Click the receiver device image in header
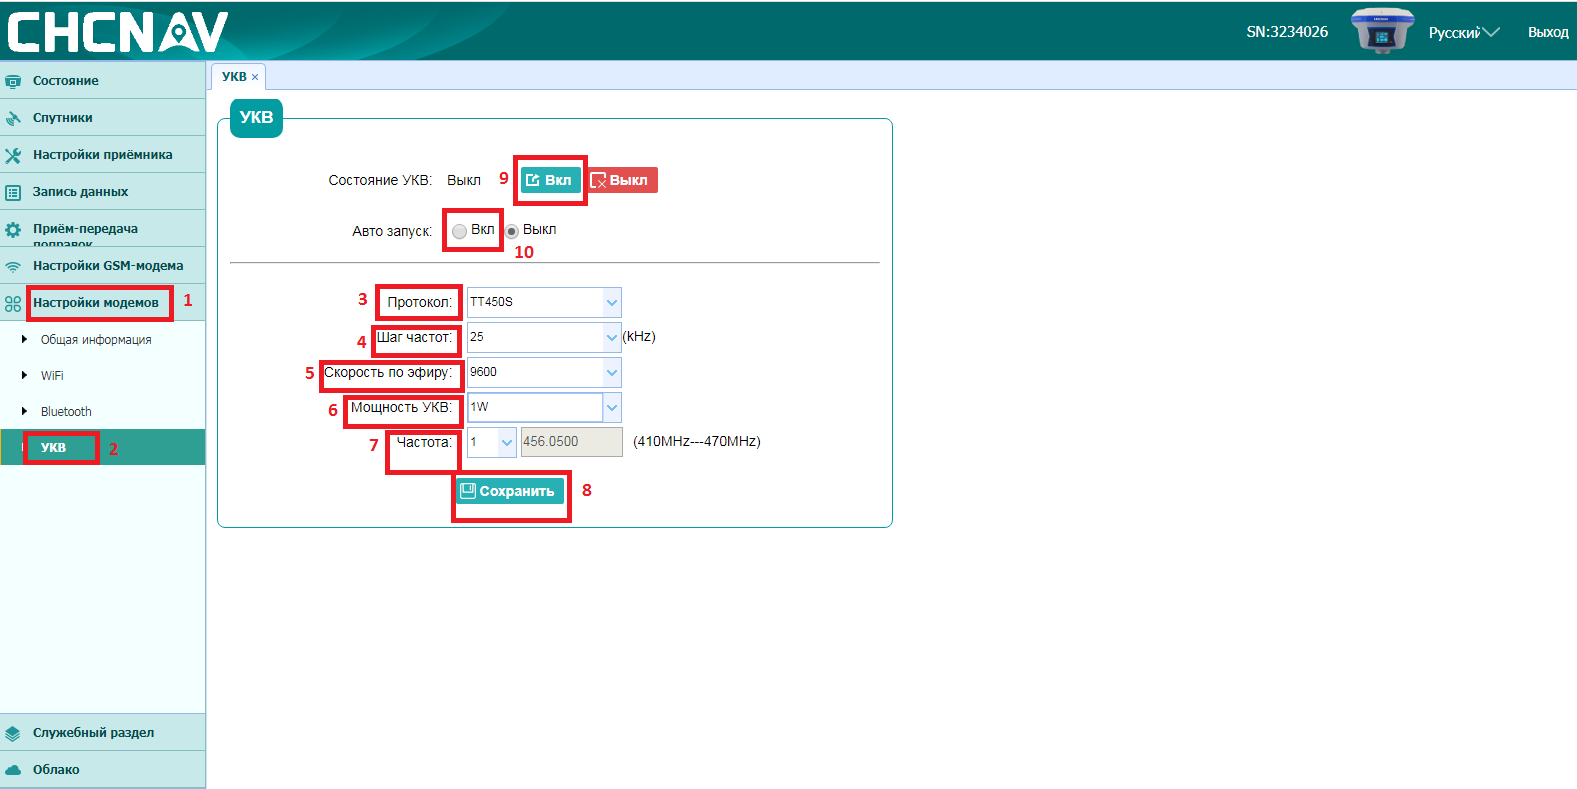The height and width of the screenshot is (789, 1577). click(x=1382, y=31)
